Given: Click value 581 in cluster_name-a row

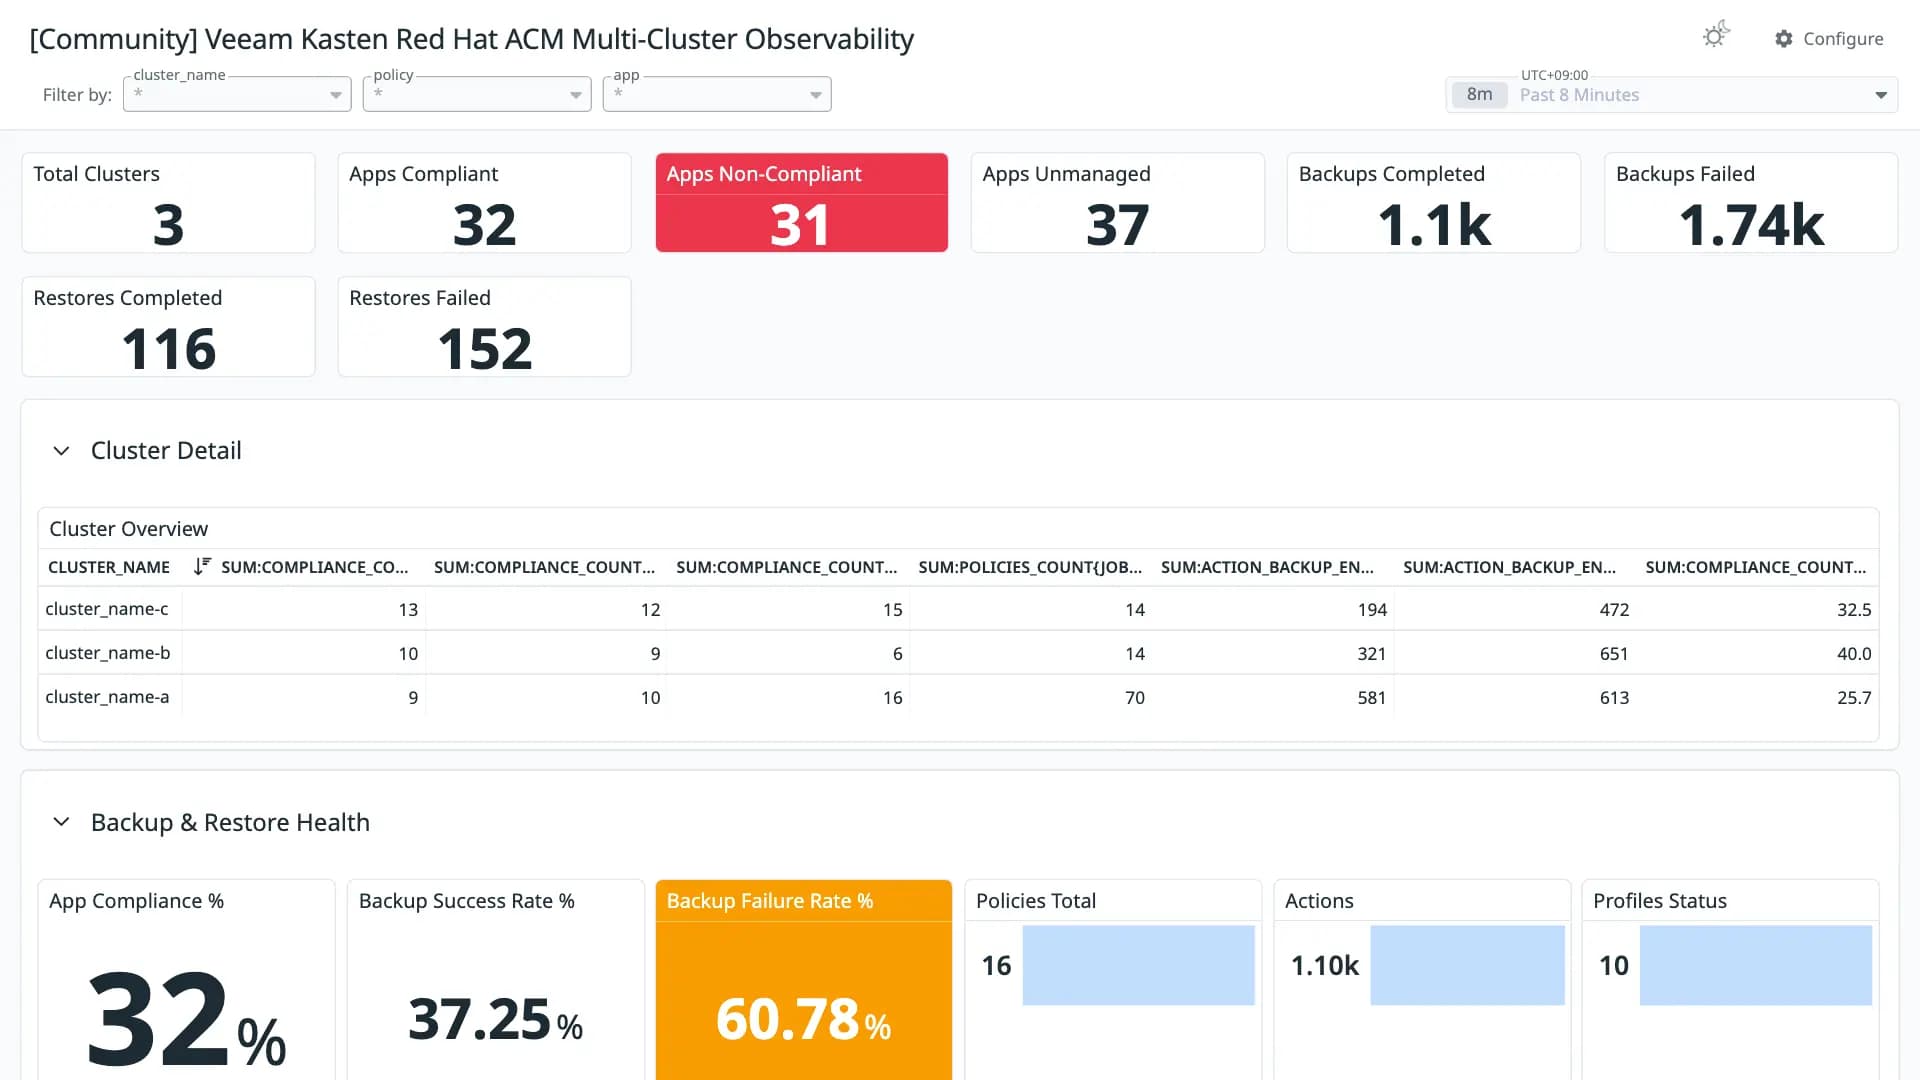Looking at the screenshot, I should (x=1371, y=698).
